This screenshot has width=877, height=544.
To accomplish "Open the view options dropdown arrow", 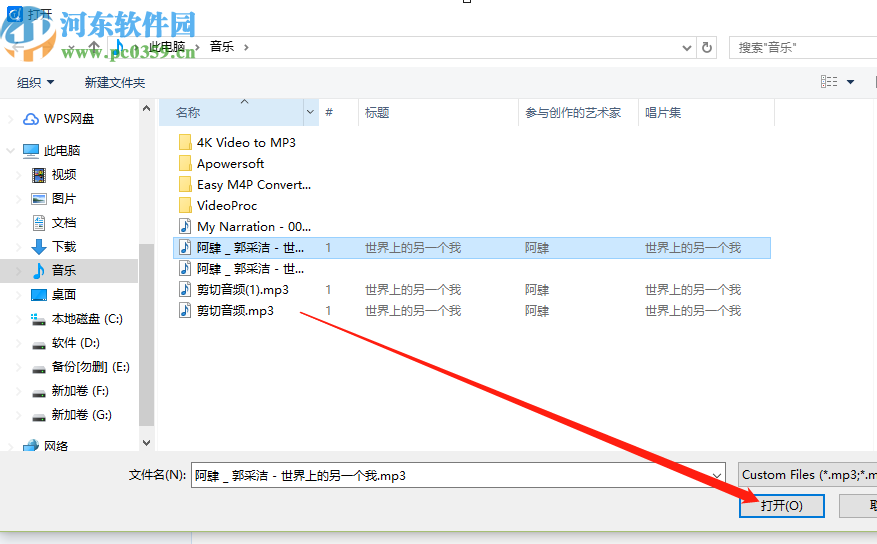I will (850, 82).
